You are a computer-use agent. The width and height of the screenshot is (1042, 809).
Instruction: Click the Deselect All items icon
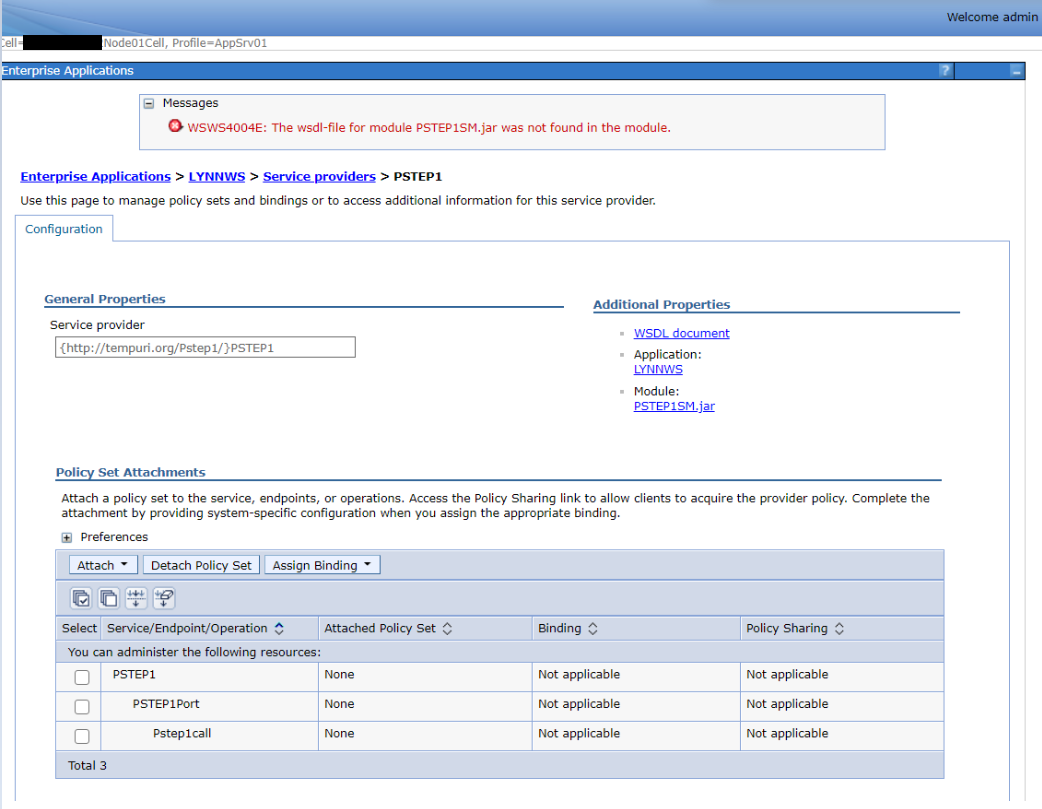tap(108, 598)
